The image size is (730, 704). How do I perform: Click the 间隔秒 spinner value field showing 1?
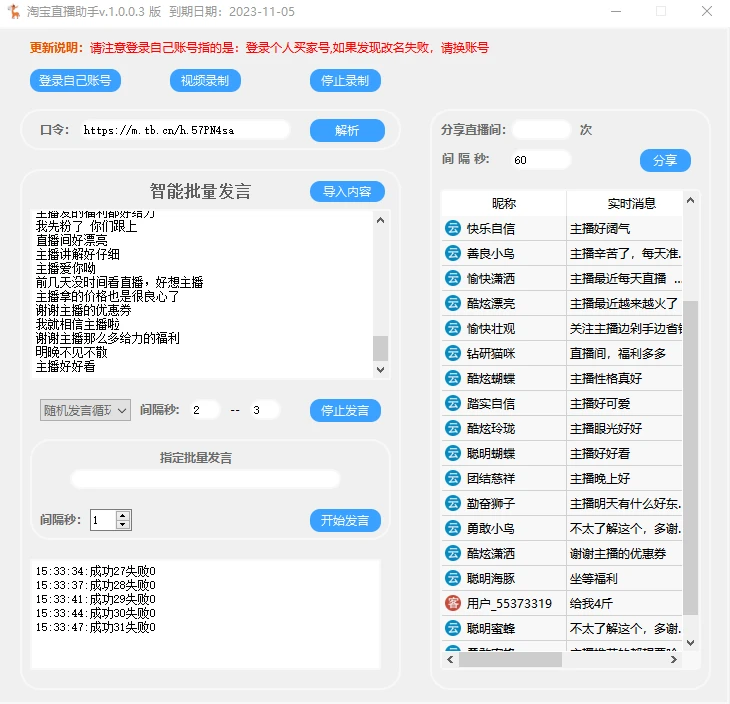point(103,520)
